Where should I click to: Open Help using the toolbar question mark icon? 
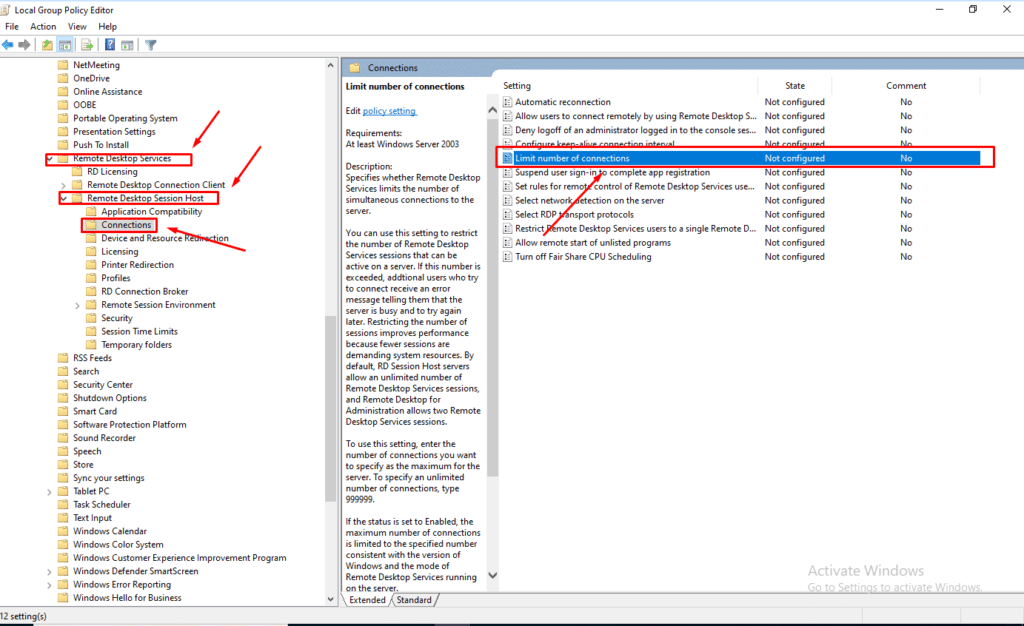[x=109, y=44]
